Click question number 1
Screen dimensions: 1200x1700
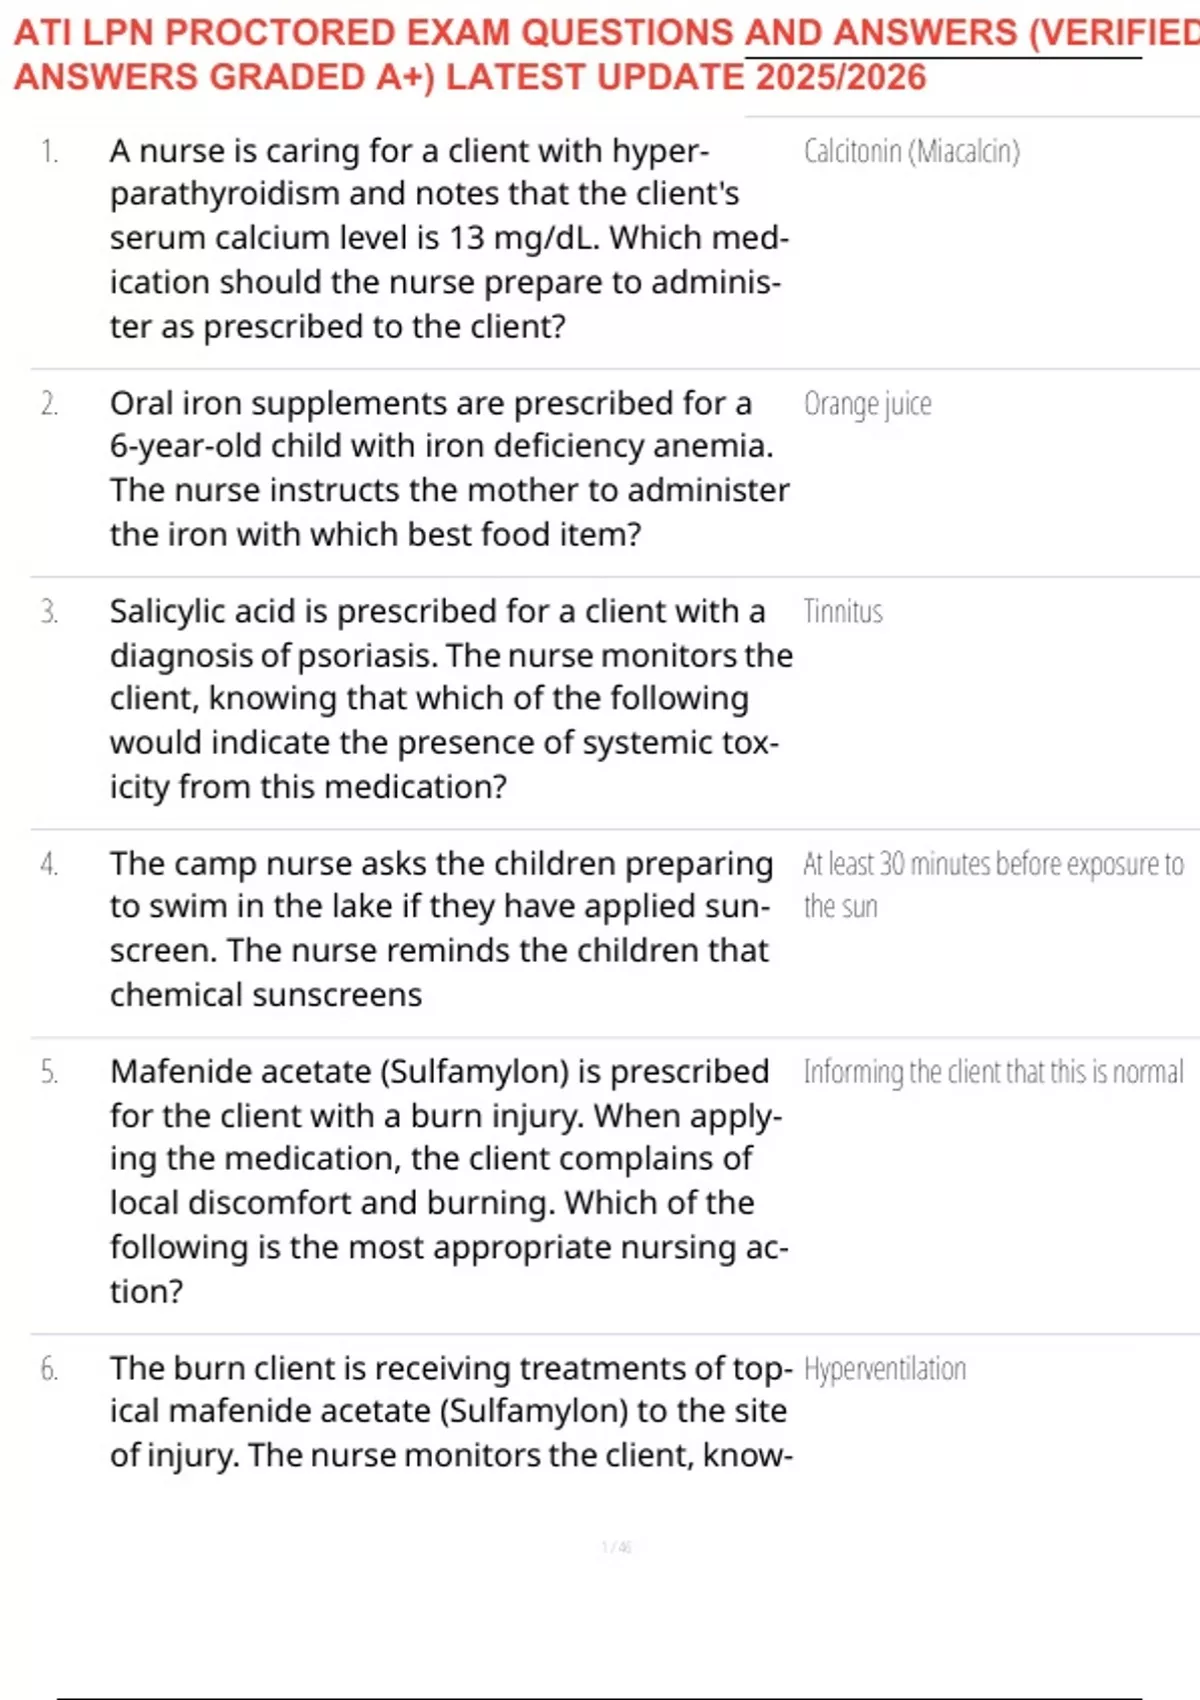pos(49,152)
